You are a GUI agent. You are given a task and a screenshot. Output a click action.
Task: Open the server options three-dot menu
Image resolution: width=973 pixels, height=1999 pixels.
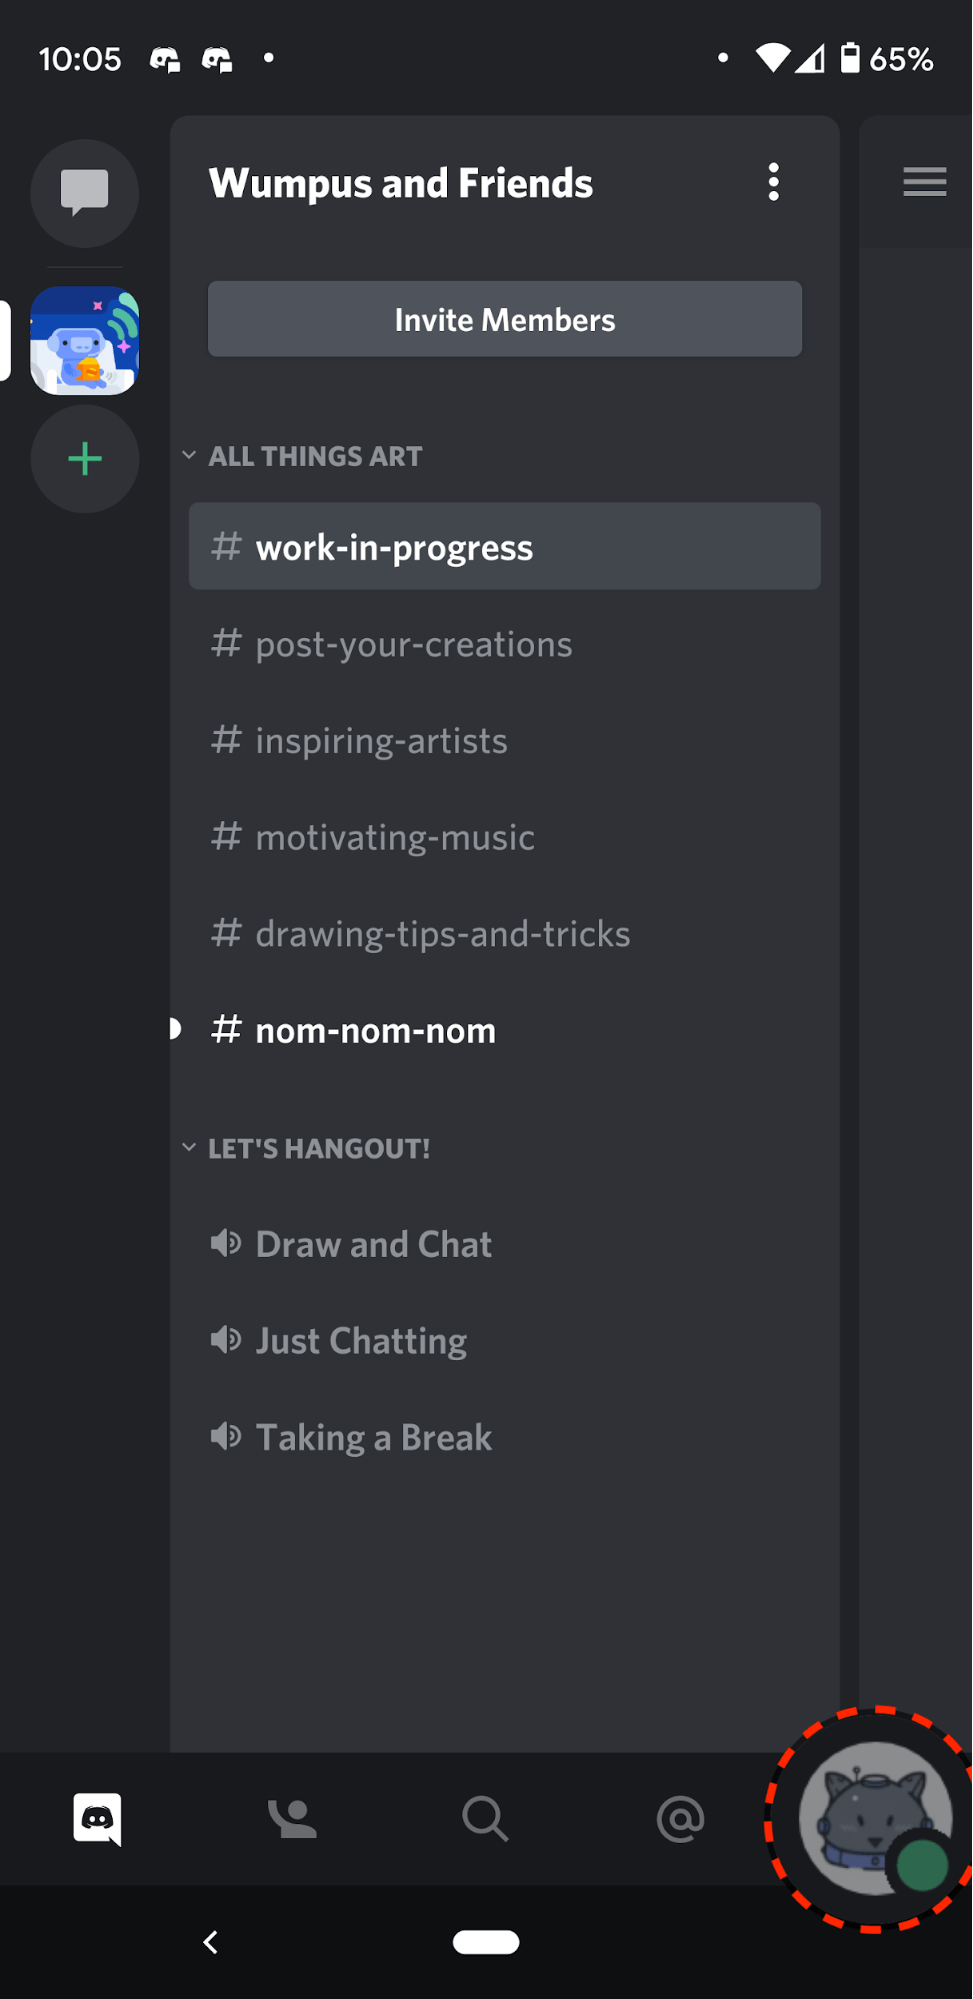773,182
